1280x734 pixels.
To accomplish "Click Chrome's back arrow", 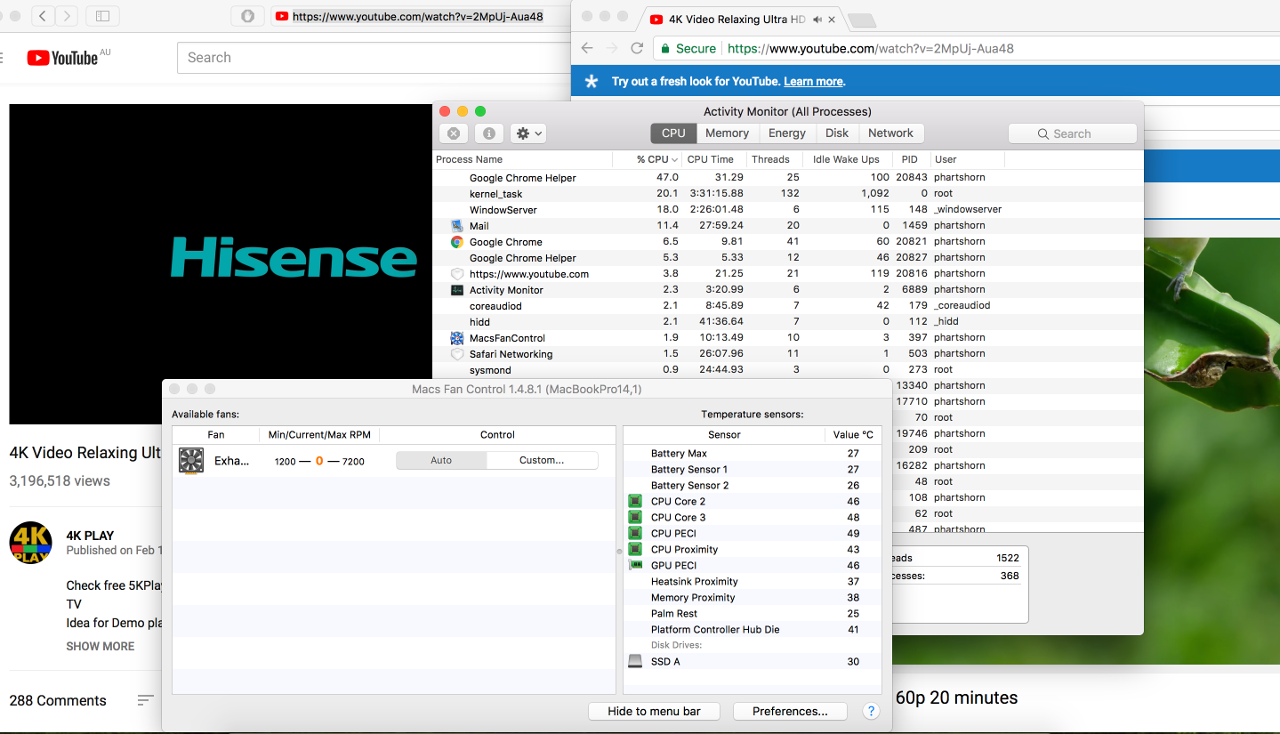I will [x=587, y=48].
